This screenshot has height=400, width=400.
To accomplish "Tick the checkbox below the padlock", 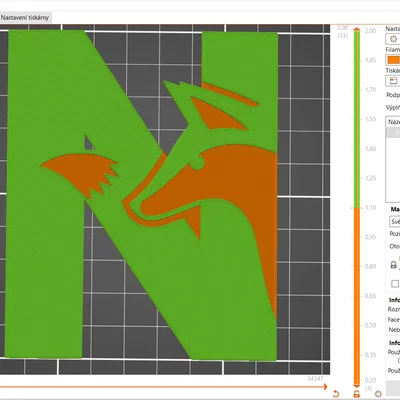I will click(395, 284).
